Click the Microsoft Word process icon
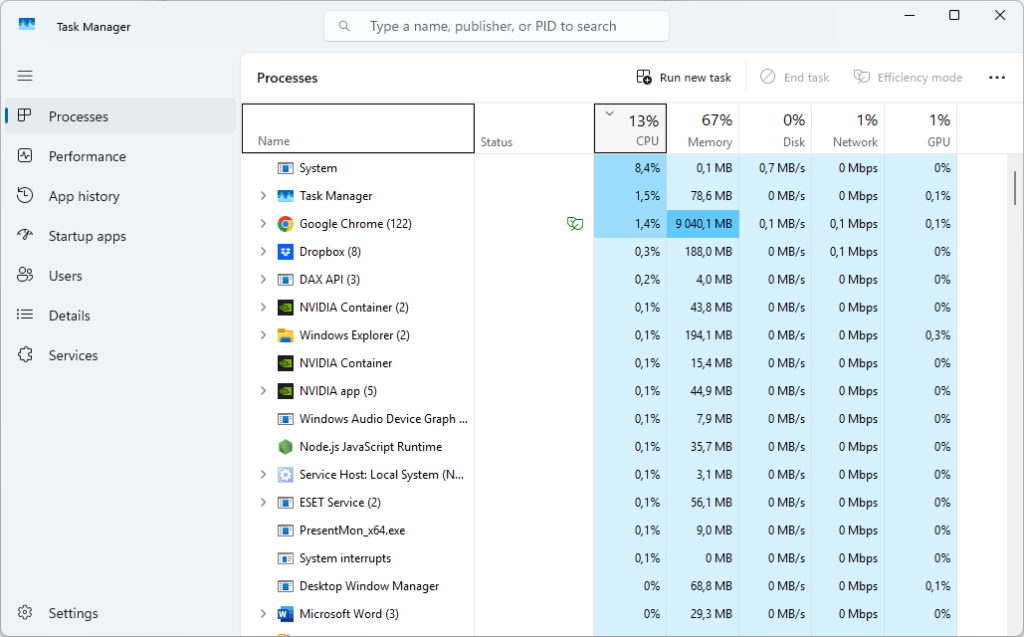This screenshot has height=637, width=1024. click(285, 614)
